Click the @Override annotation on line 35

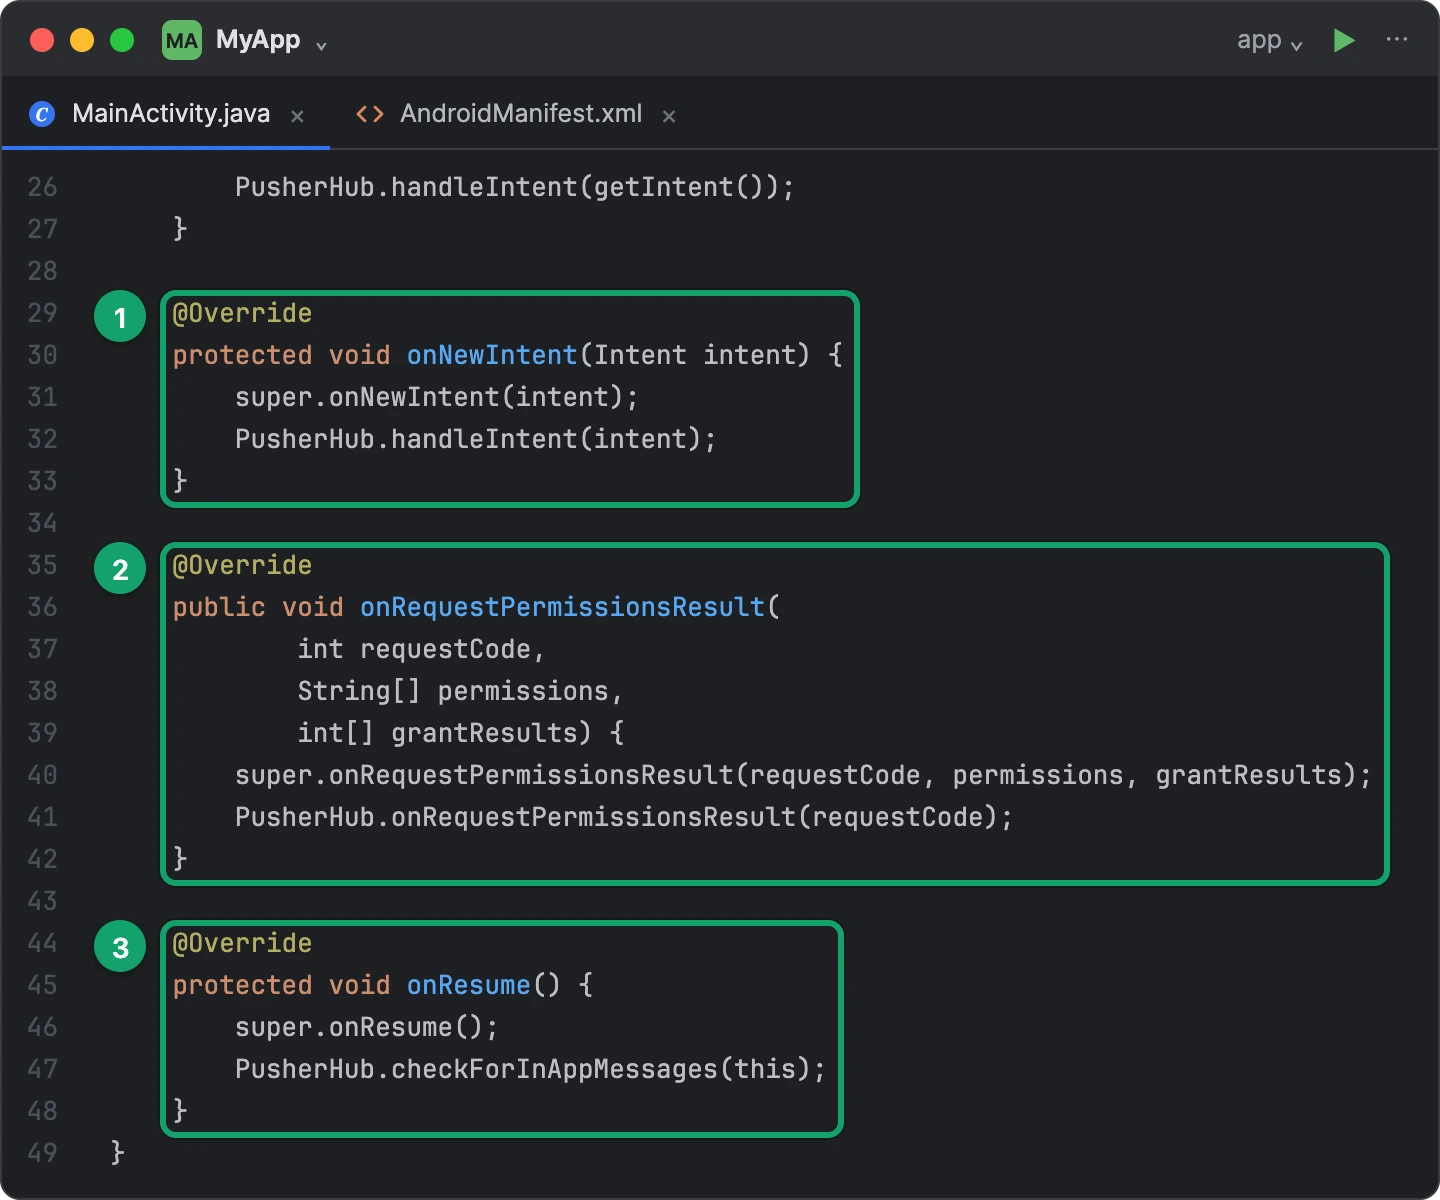[x=242, y=565]
